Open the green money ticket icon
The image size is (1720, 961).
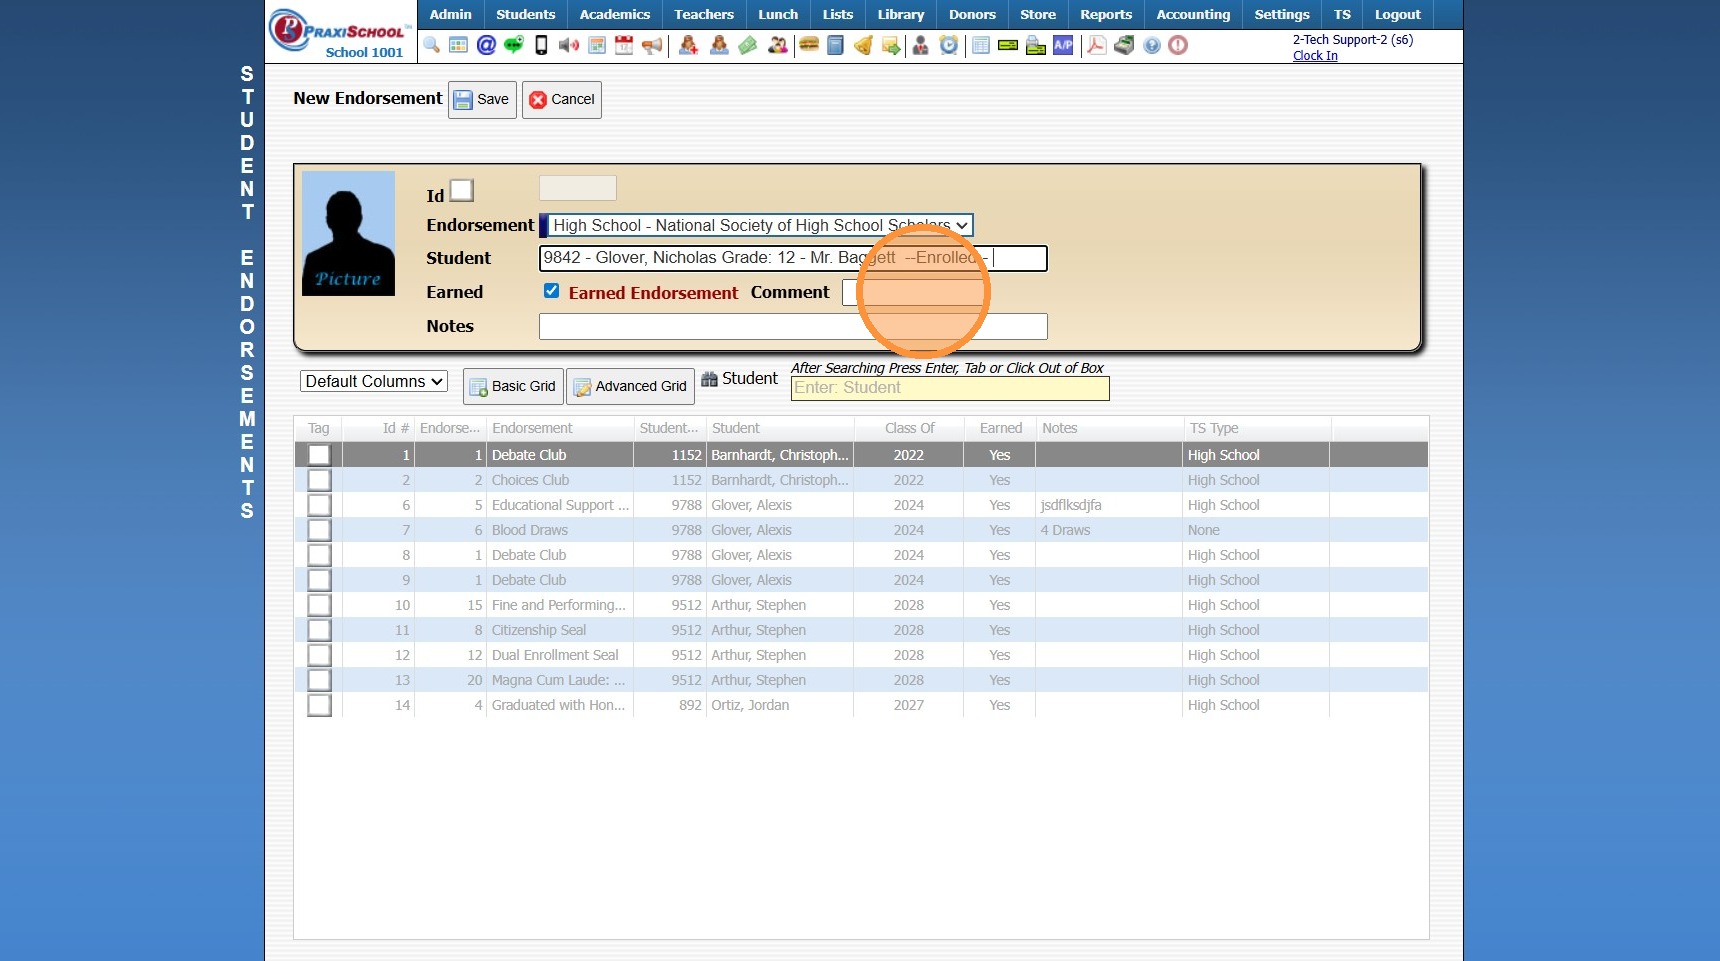(x=748, y=45)
